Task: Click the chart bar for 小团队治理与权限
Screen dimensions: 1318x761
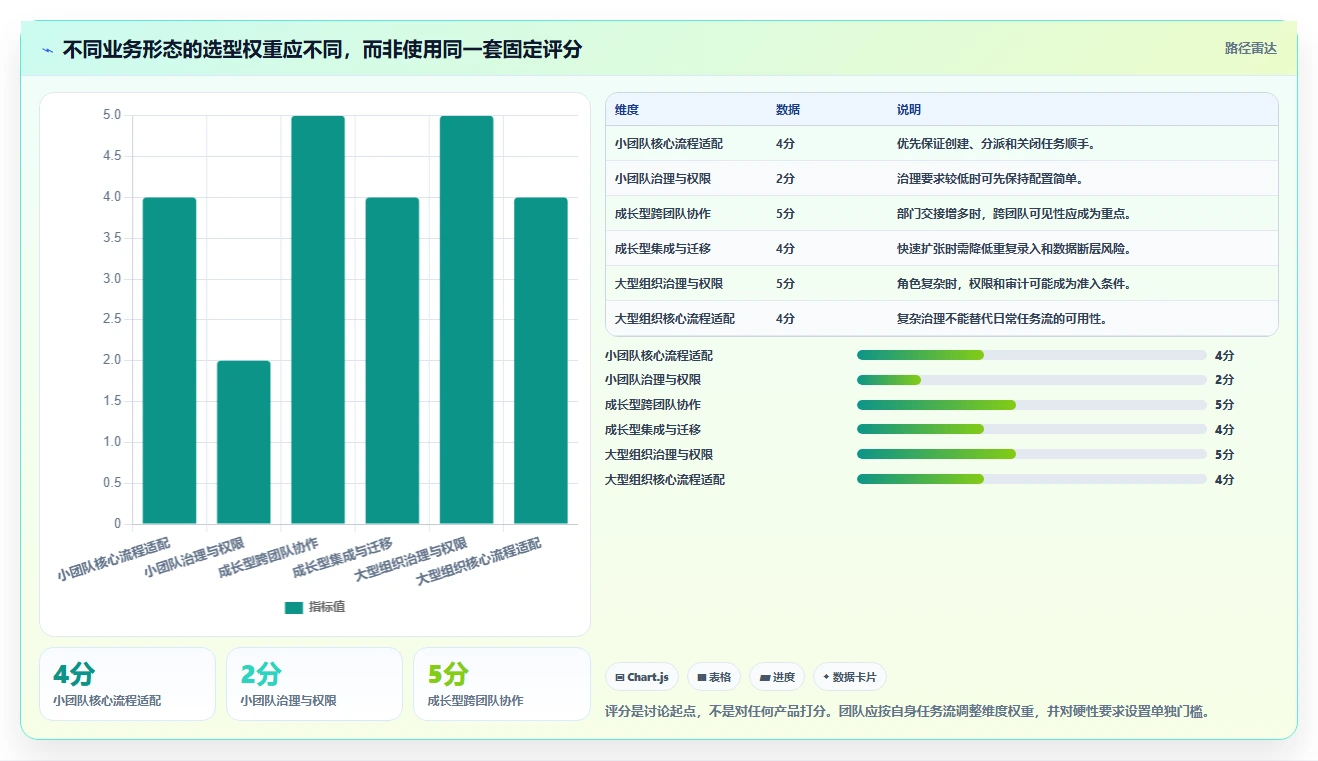Action: coord(244,442)
